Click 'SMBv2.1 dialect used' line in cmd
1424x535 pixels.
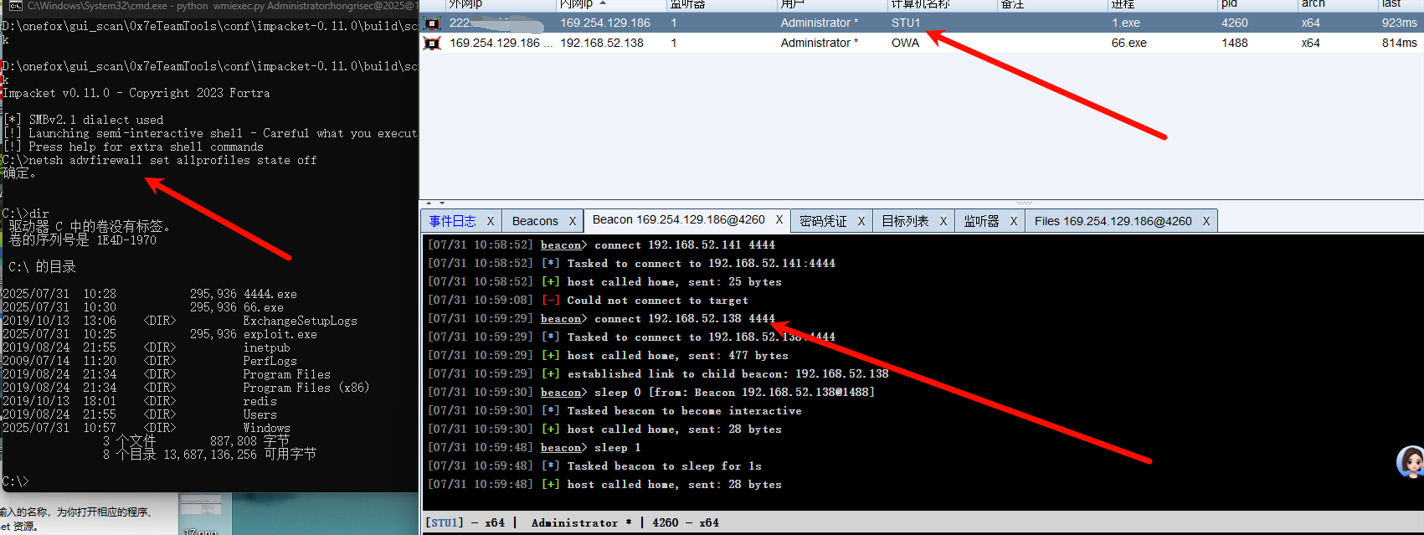[x=83, y=120]
